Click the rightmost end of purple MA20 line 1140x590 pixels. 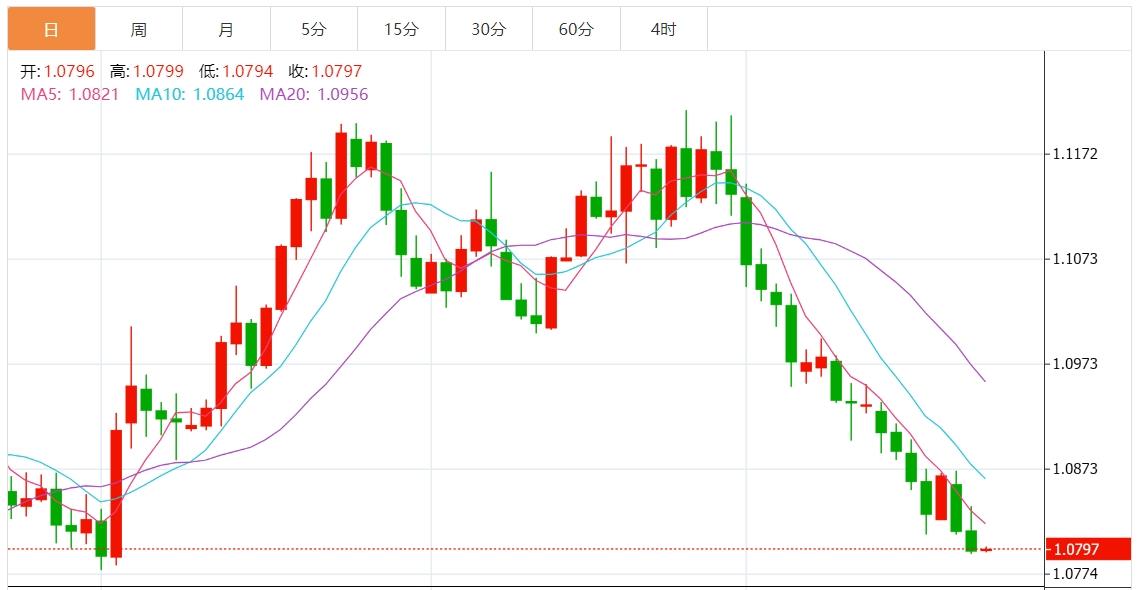985,381
